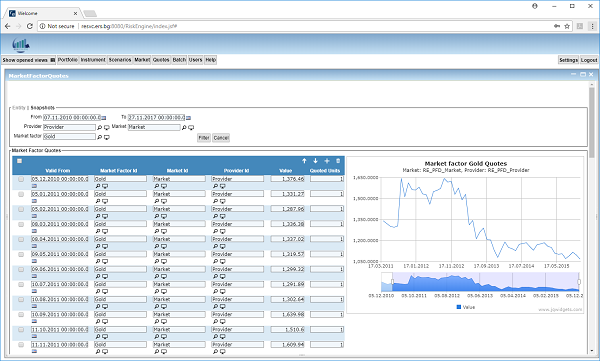
Task: Open the Market menu
Action: point(142,60)
